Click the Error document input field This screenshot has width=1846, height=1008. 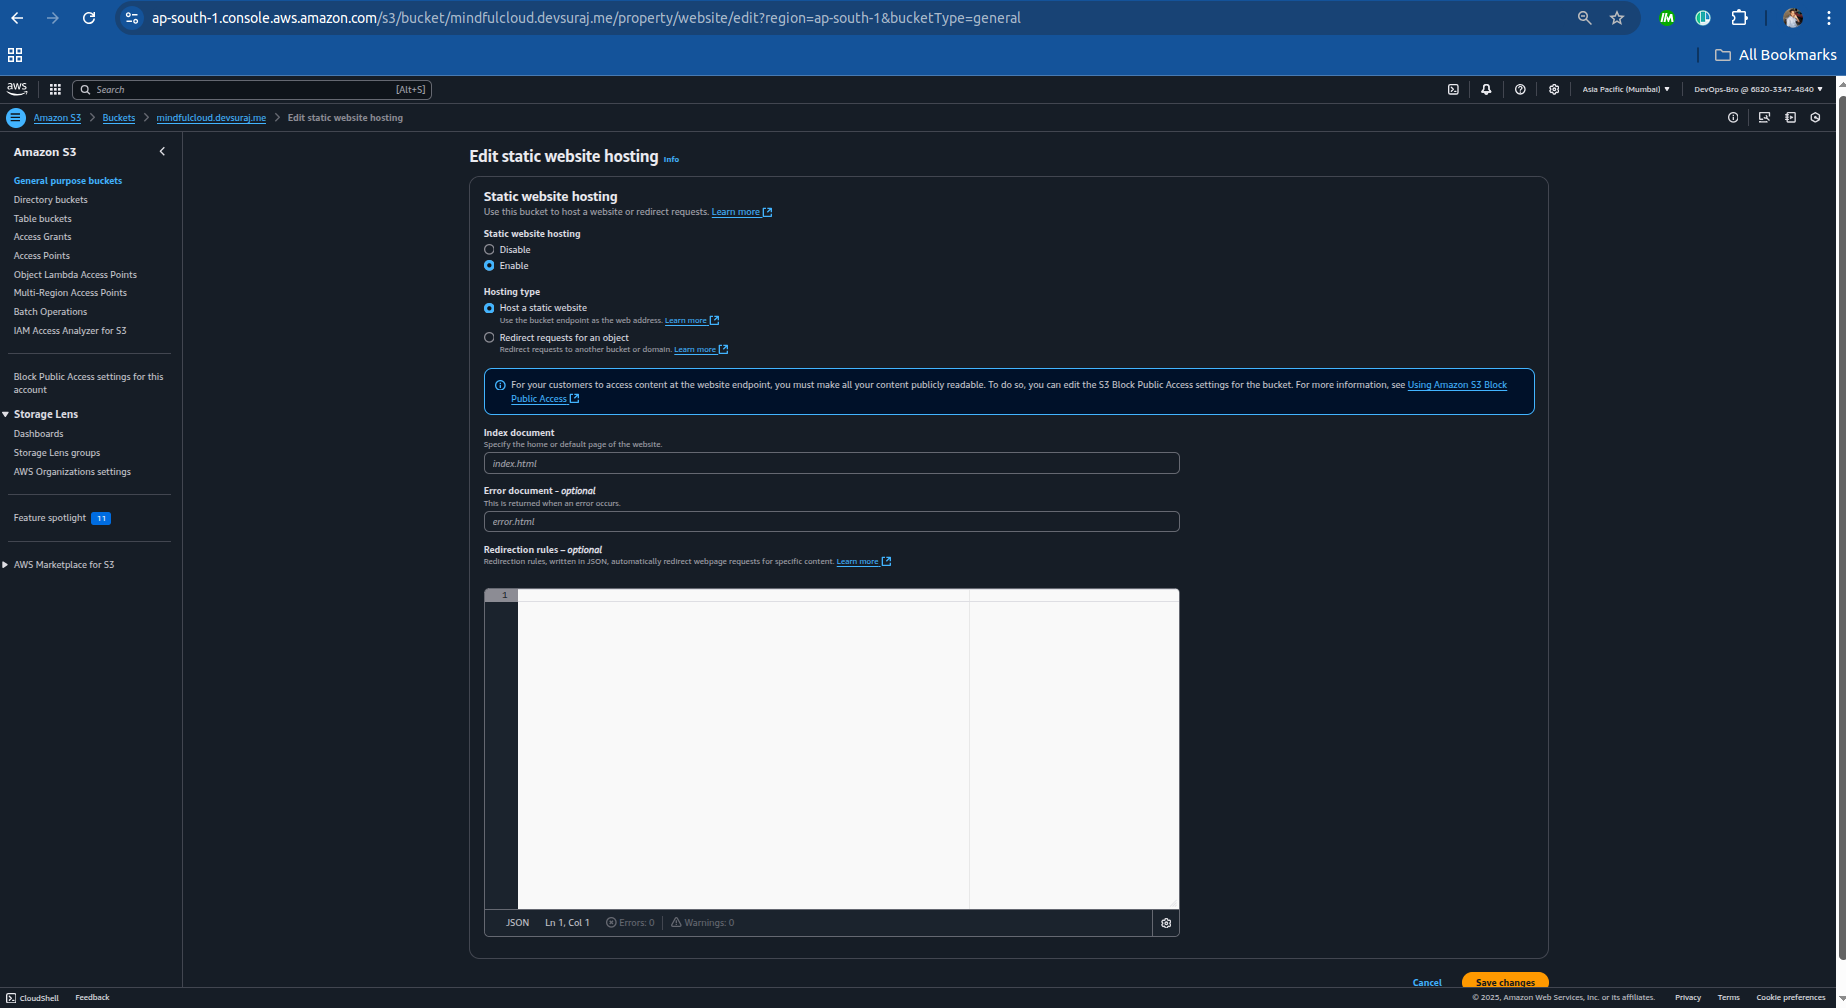click(832, 522)
